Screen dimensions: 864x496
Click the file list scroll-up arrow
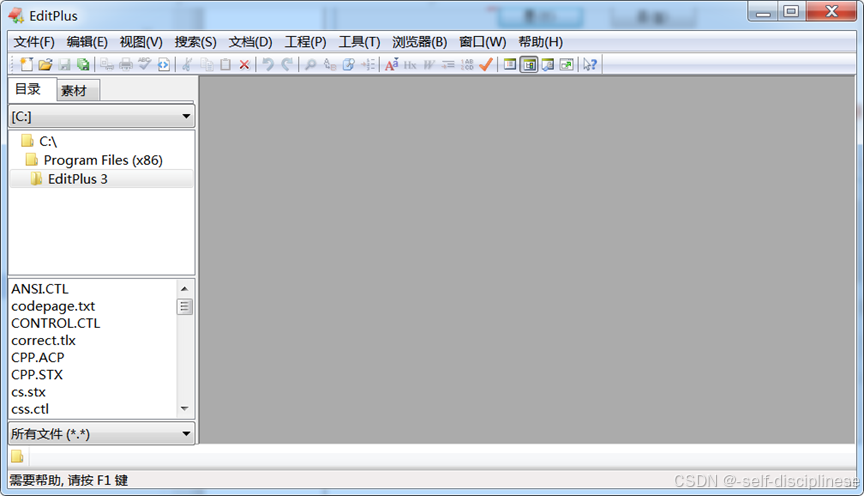[185, 288]
